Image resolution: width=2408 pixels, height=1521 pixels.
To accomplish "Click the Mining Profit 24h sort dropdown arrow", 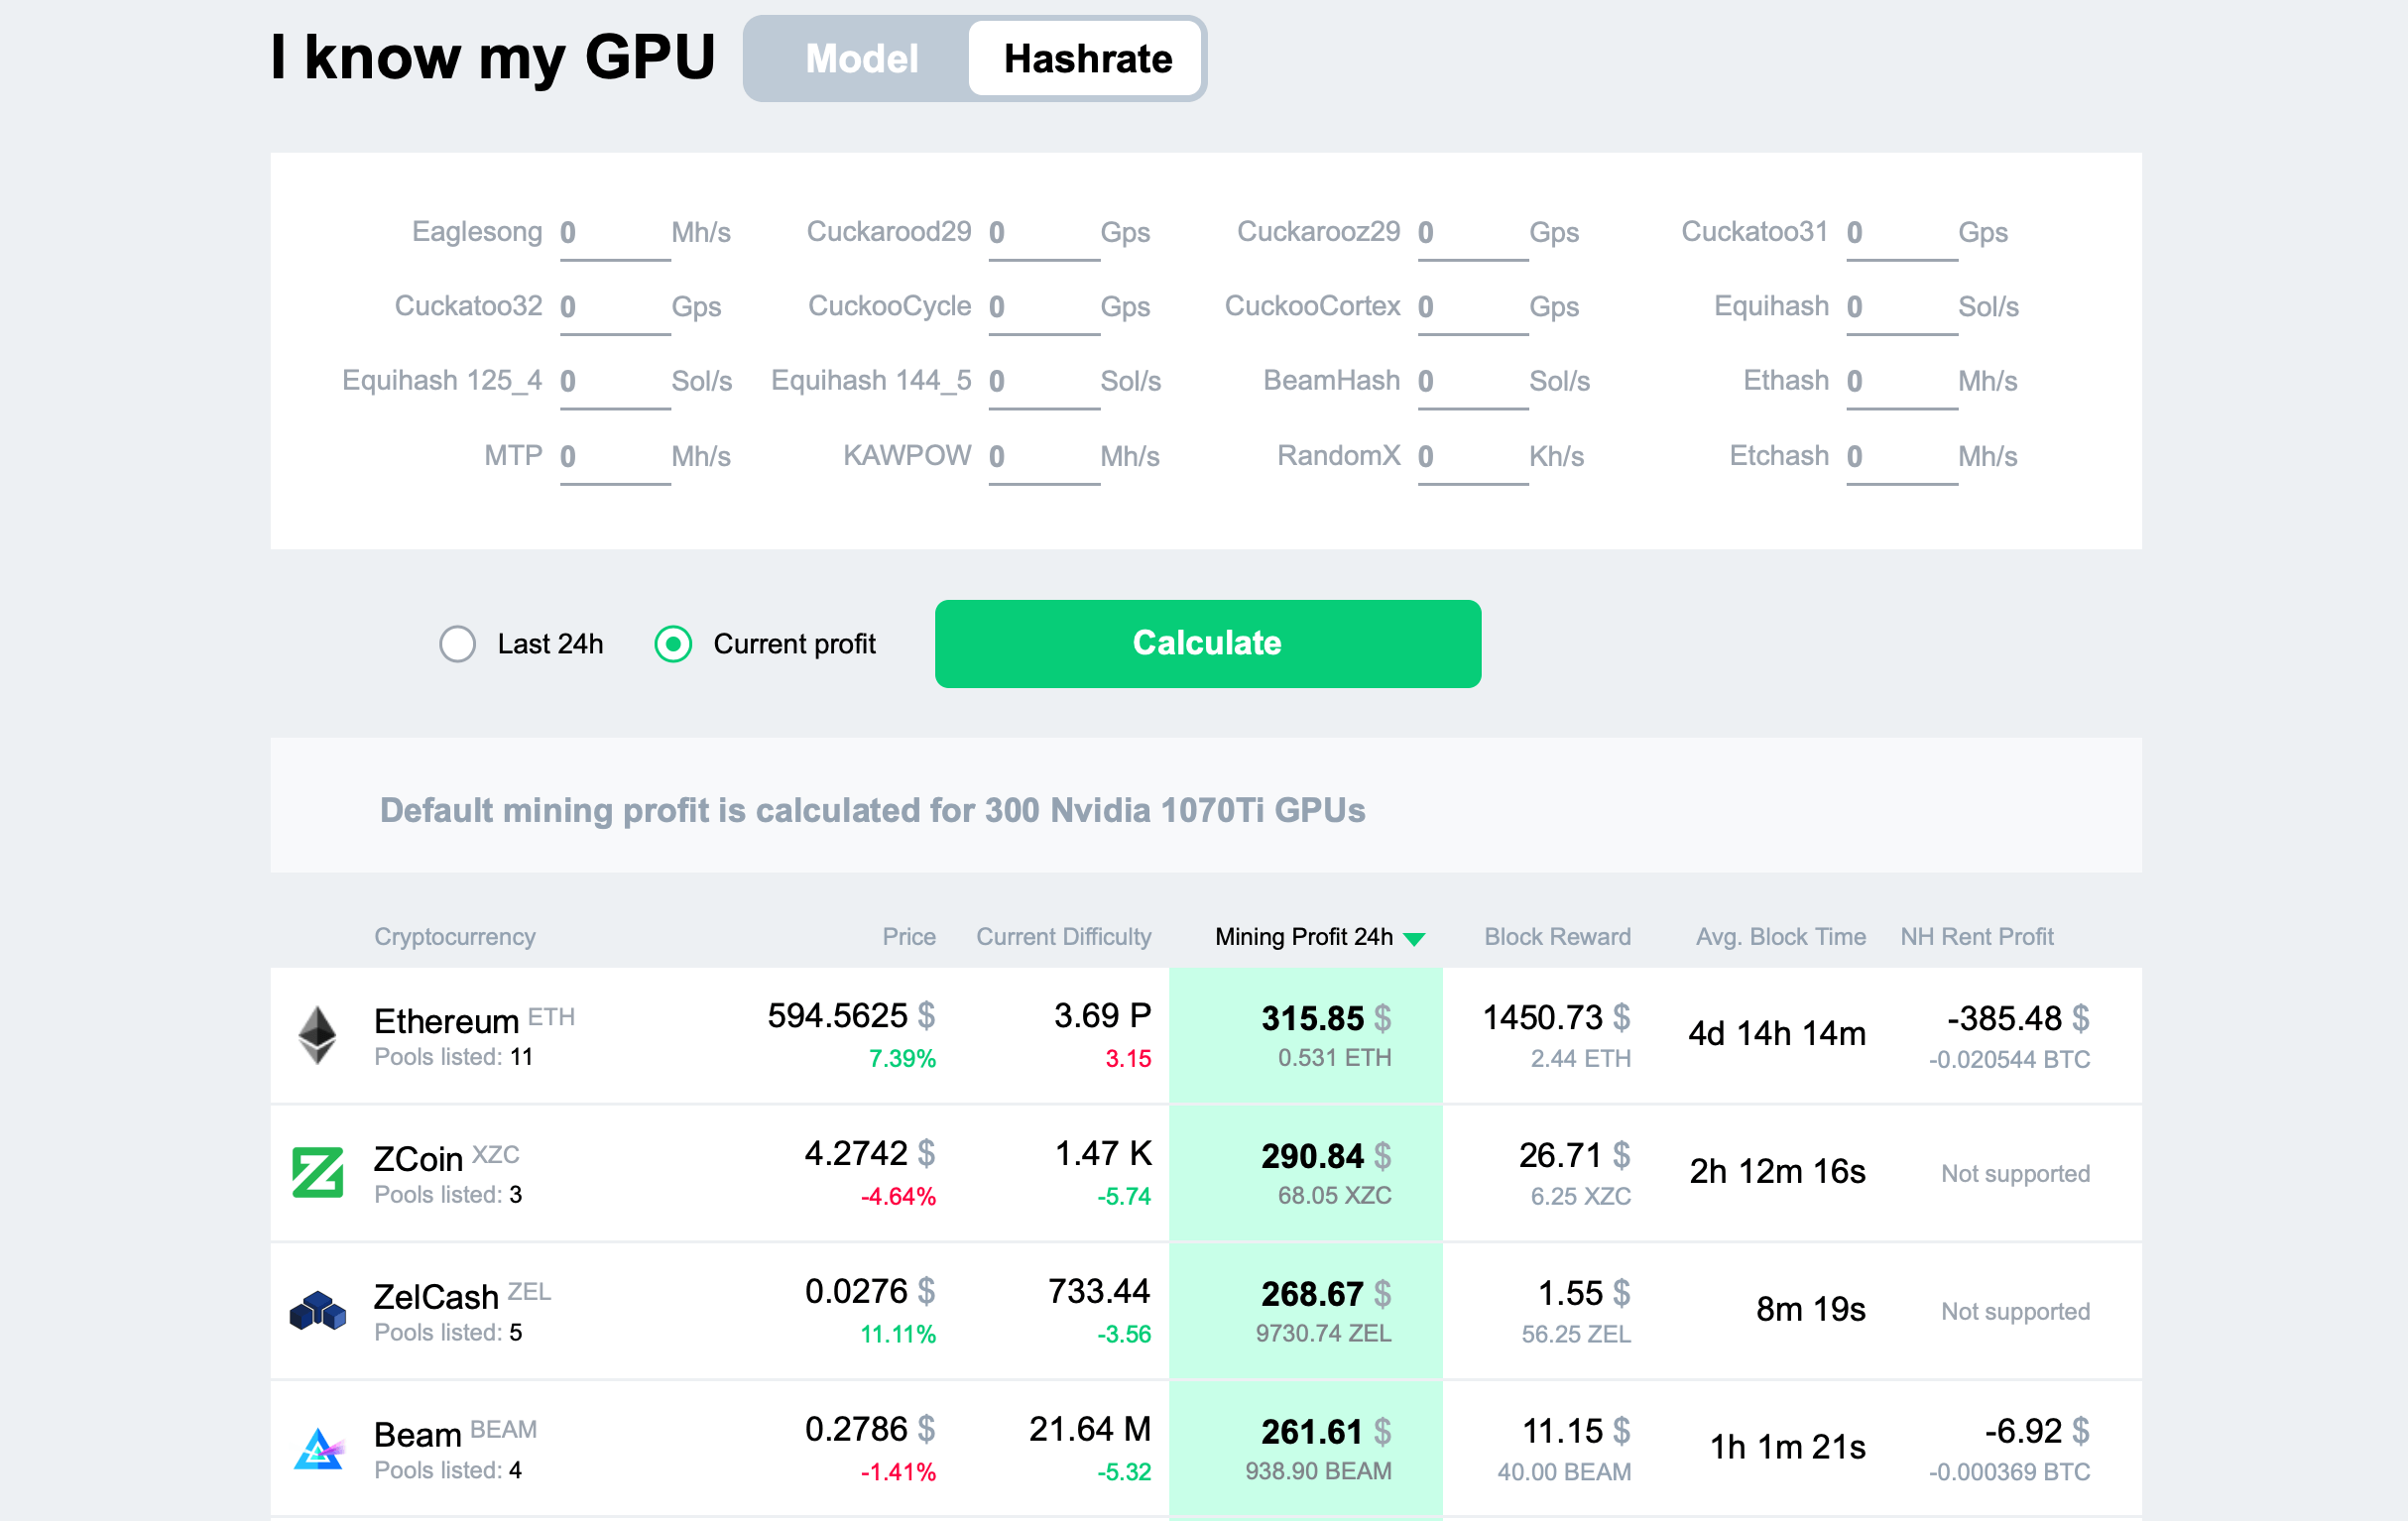I will [1419, 936].
